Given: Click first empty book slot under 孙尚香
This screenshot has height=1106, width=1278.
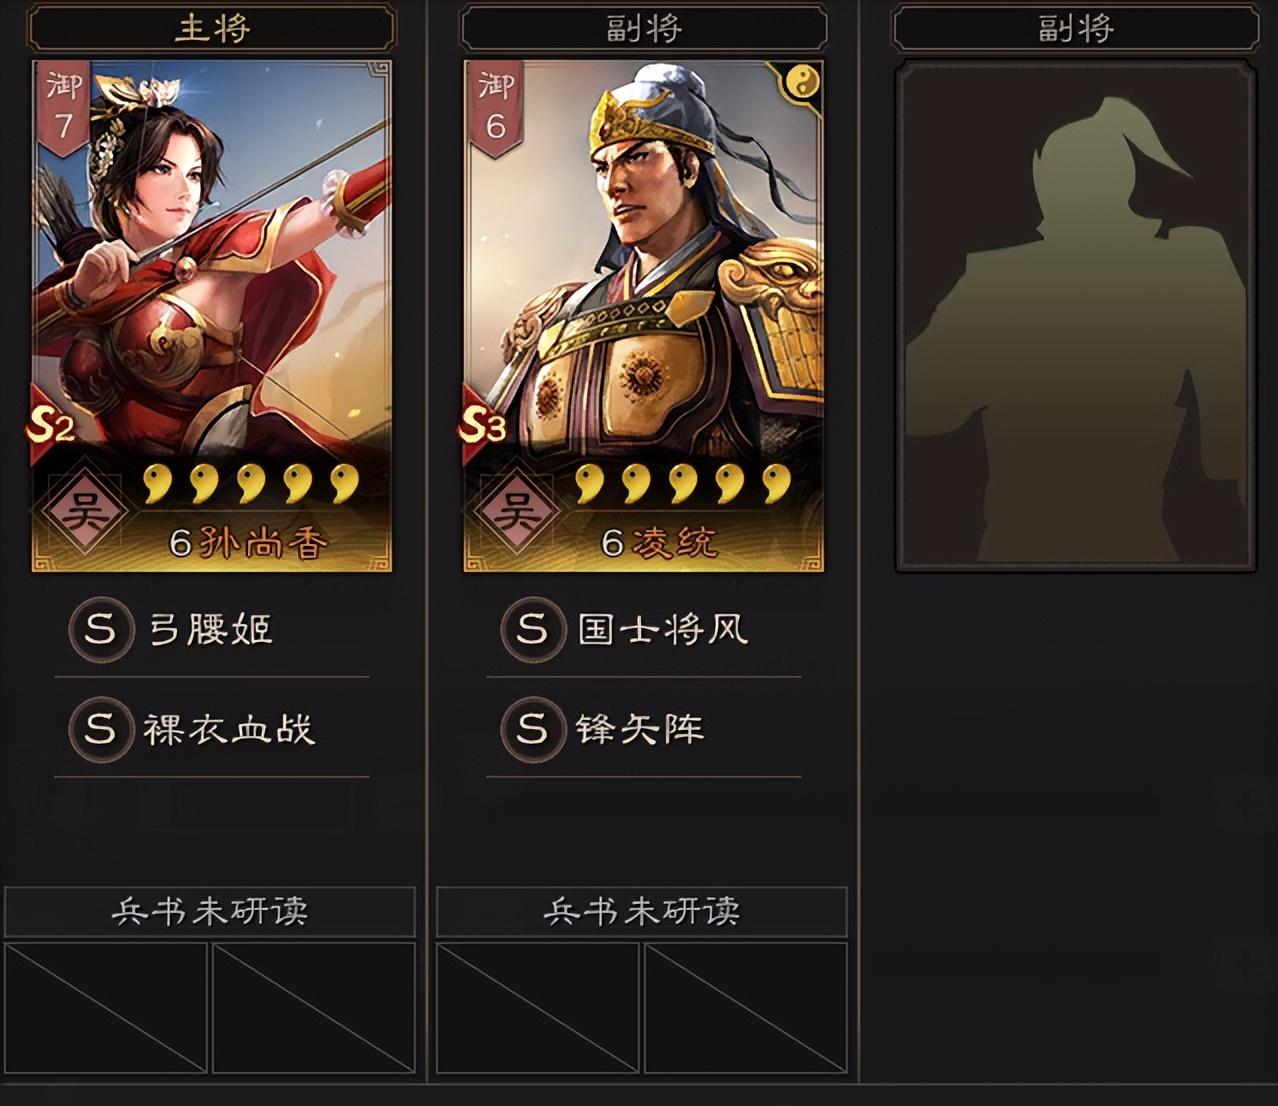Looking at the screenshot, I should pos(106,1007).
